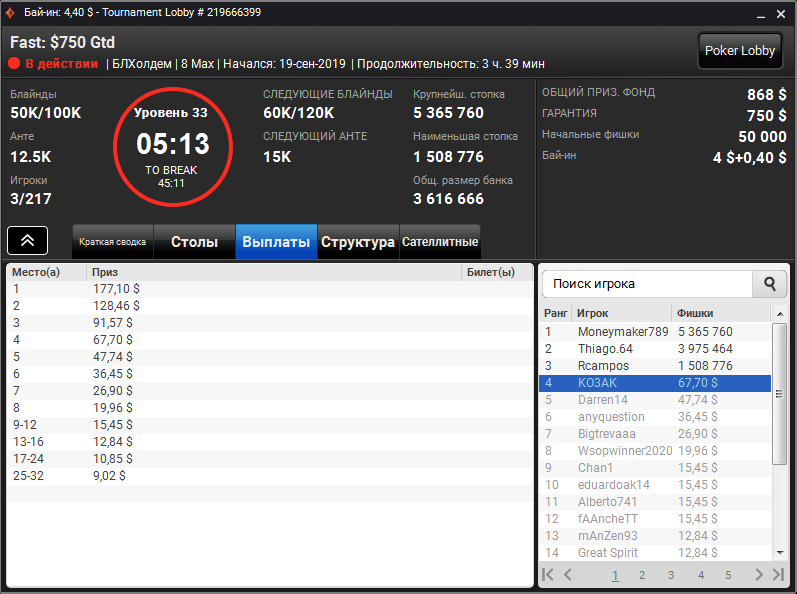Open the Poker Lobby
Screen dimensions: 797x594
740,50
